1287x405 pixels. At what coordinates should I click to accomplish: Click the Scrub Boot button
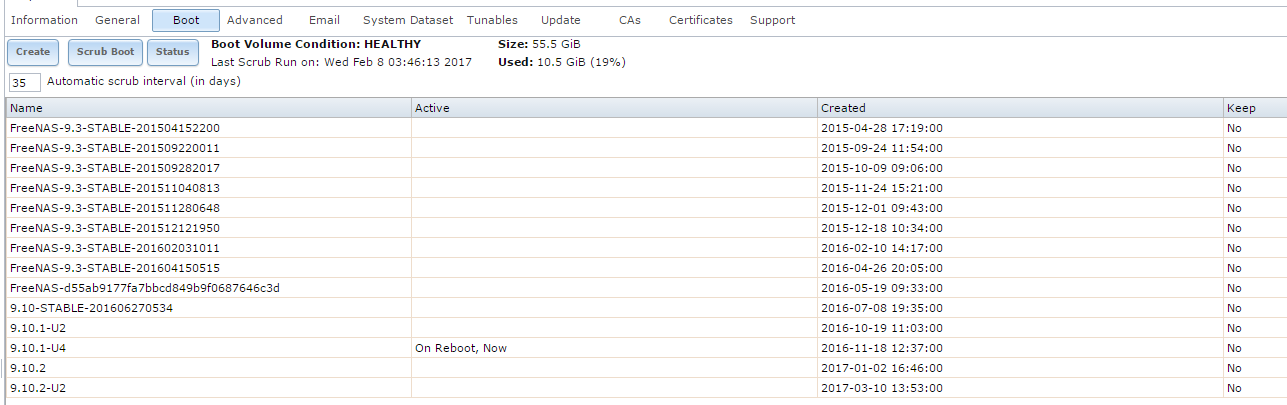pos(106,52)
